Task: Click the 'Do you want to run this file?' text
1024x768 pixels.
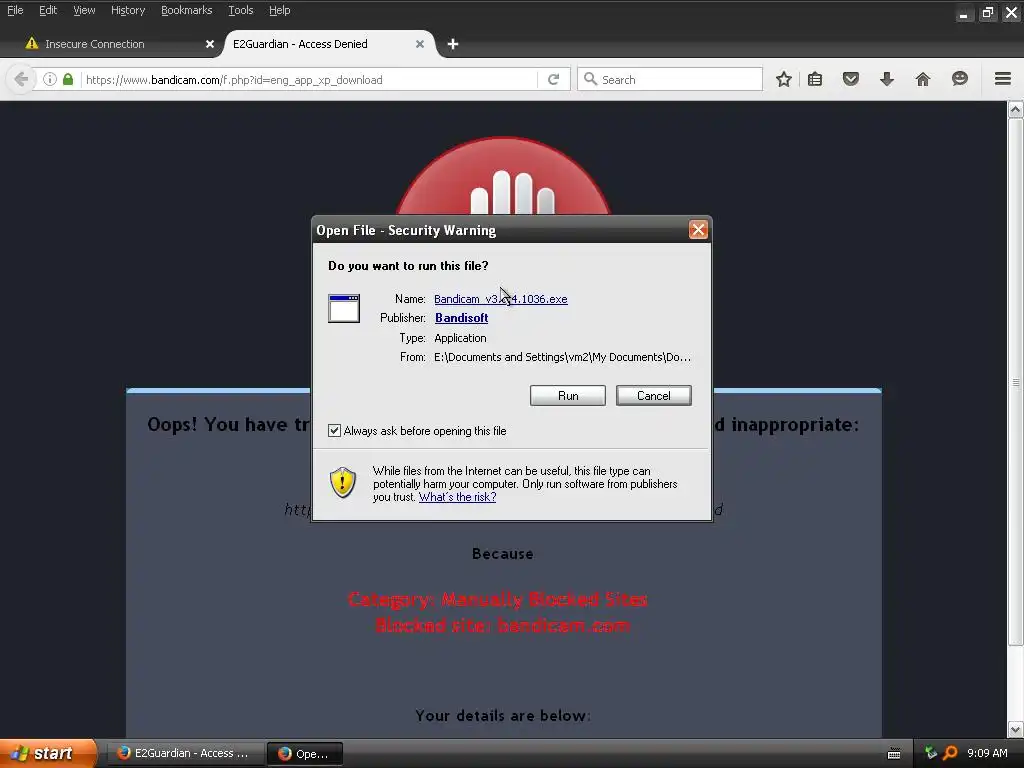Action: tap(408, 265)
